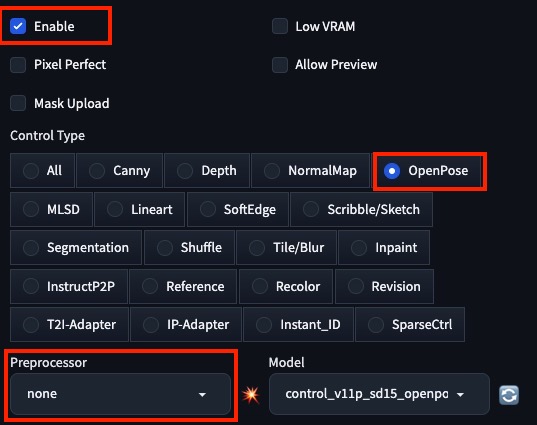Tick the Allow Preview checkbox
This screenshot has height=425, width=537.
coord(280,65)
